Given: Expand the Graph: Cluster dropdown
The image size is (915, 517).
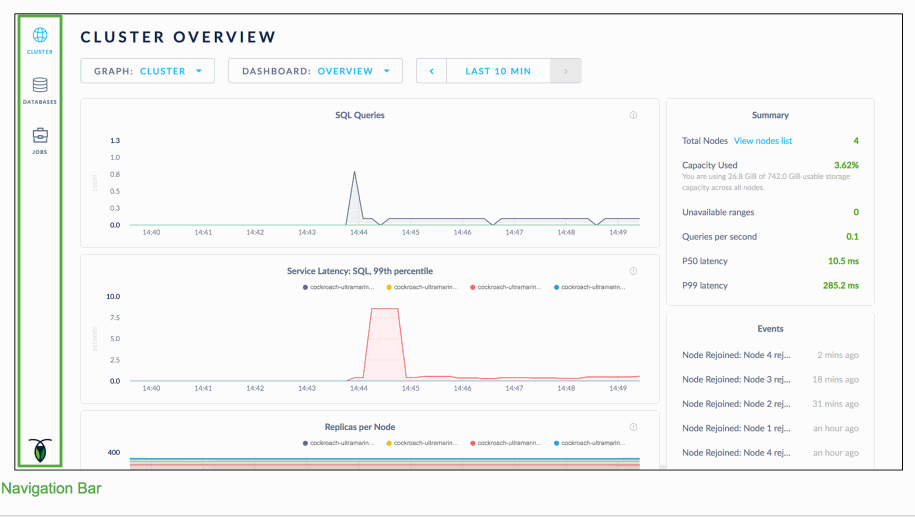Looking at the screenshot, I should tap(148, 71).
